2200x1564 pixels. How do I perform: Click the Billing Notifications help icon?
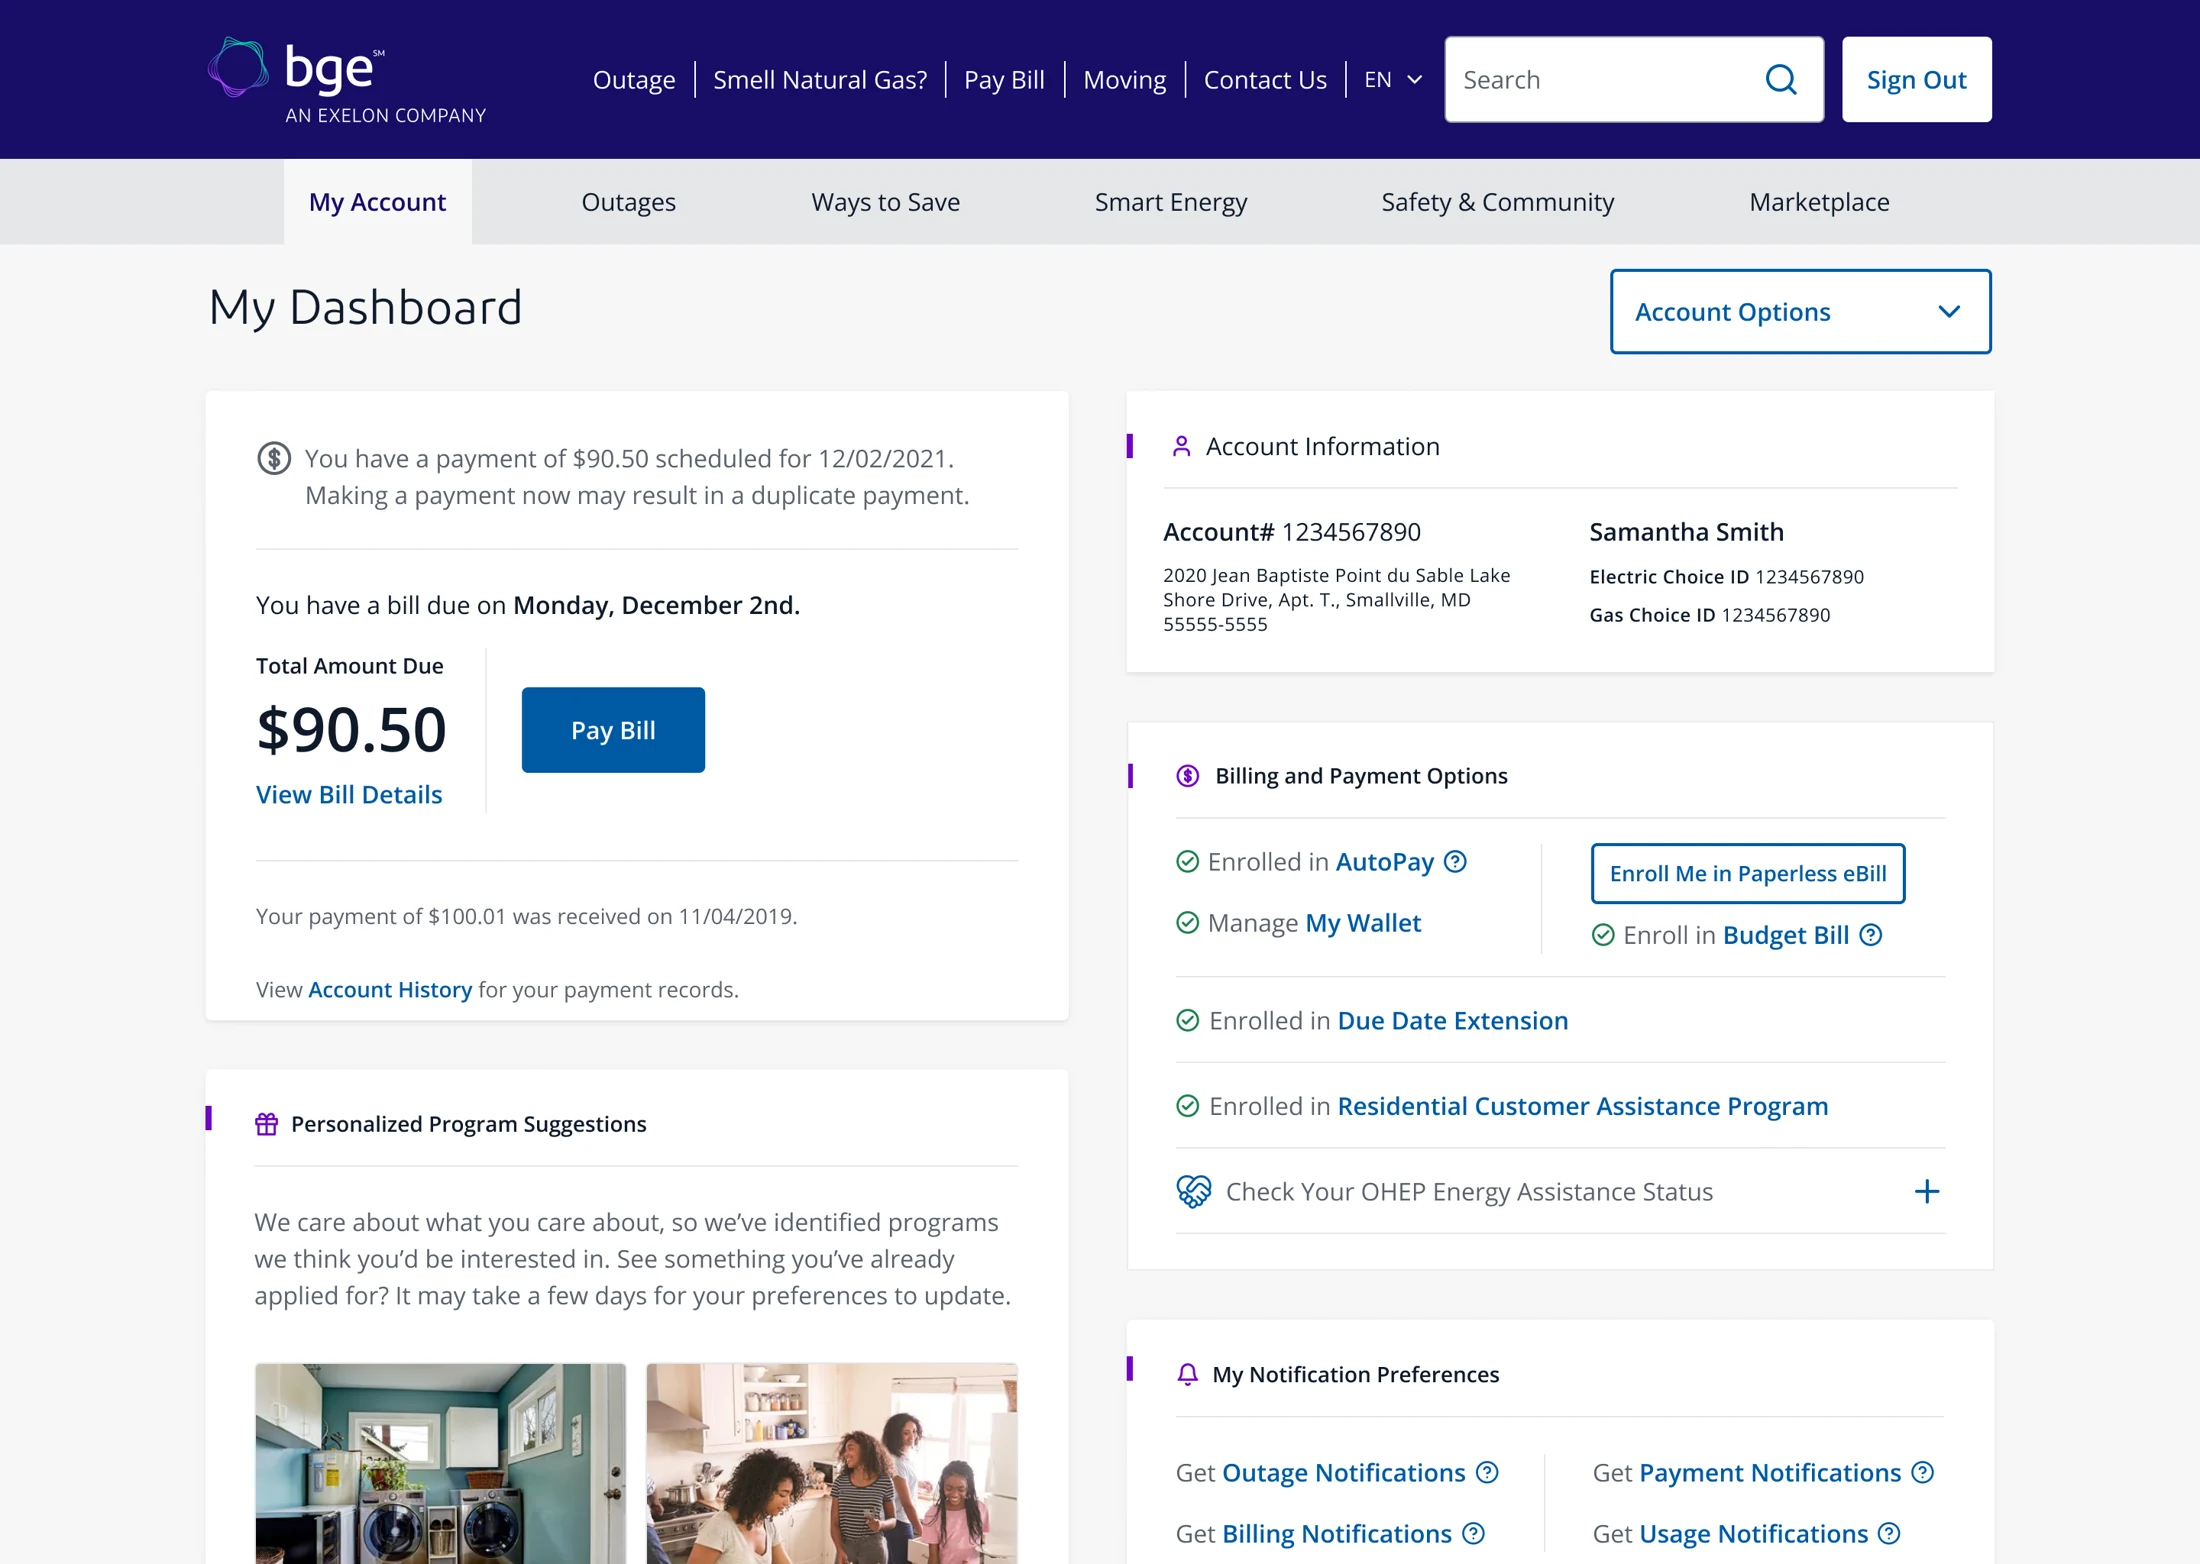[1474, 1533]
